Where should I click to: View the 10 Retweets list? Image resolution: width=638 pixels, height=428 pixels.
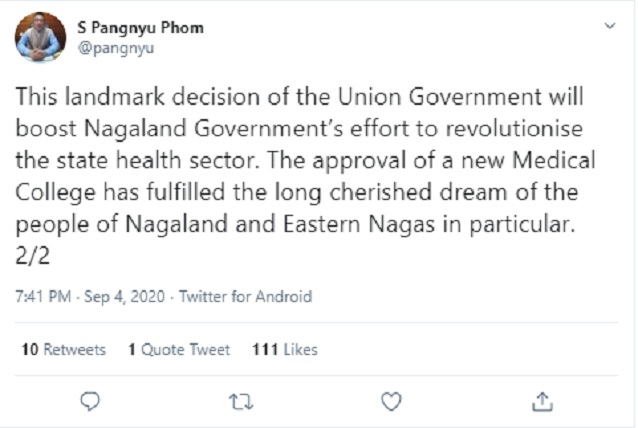(62, 350)
